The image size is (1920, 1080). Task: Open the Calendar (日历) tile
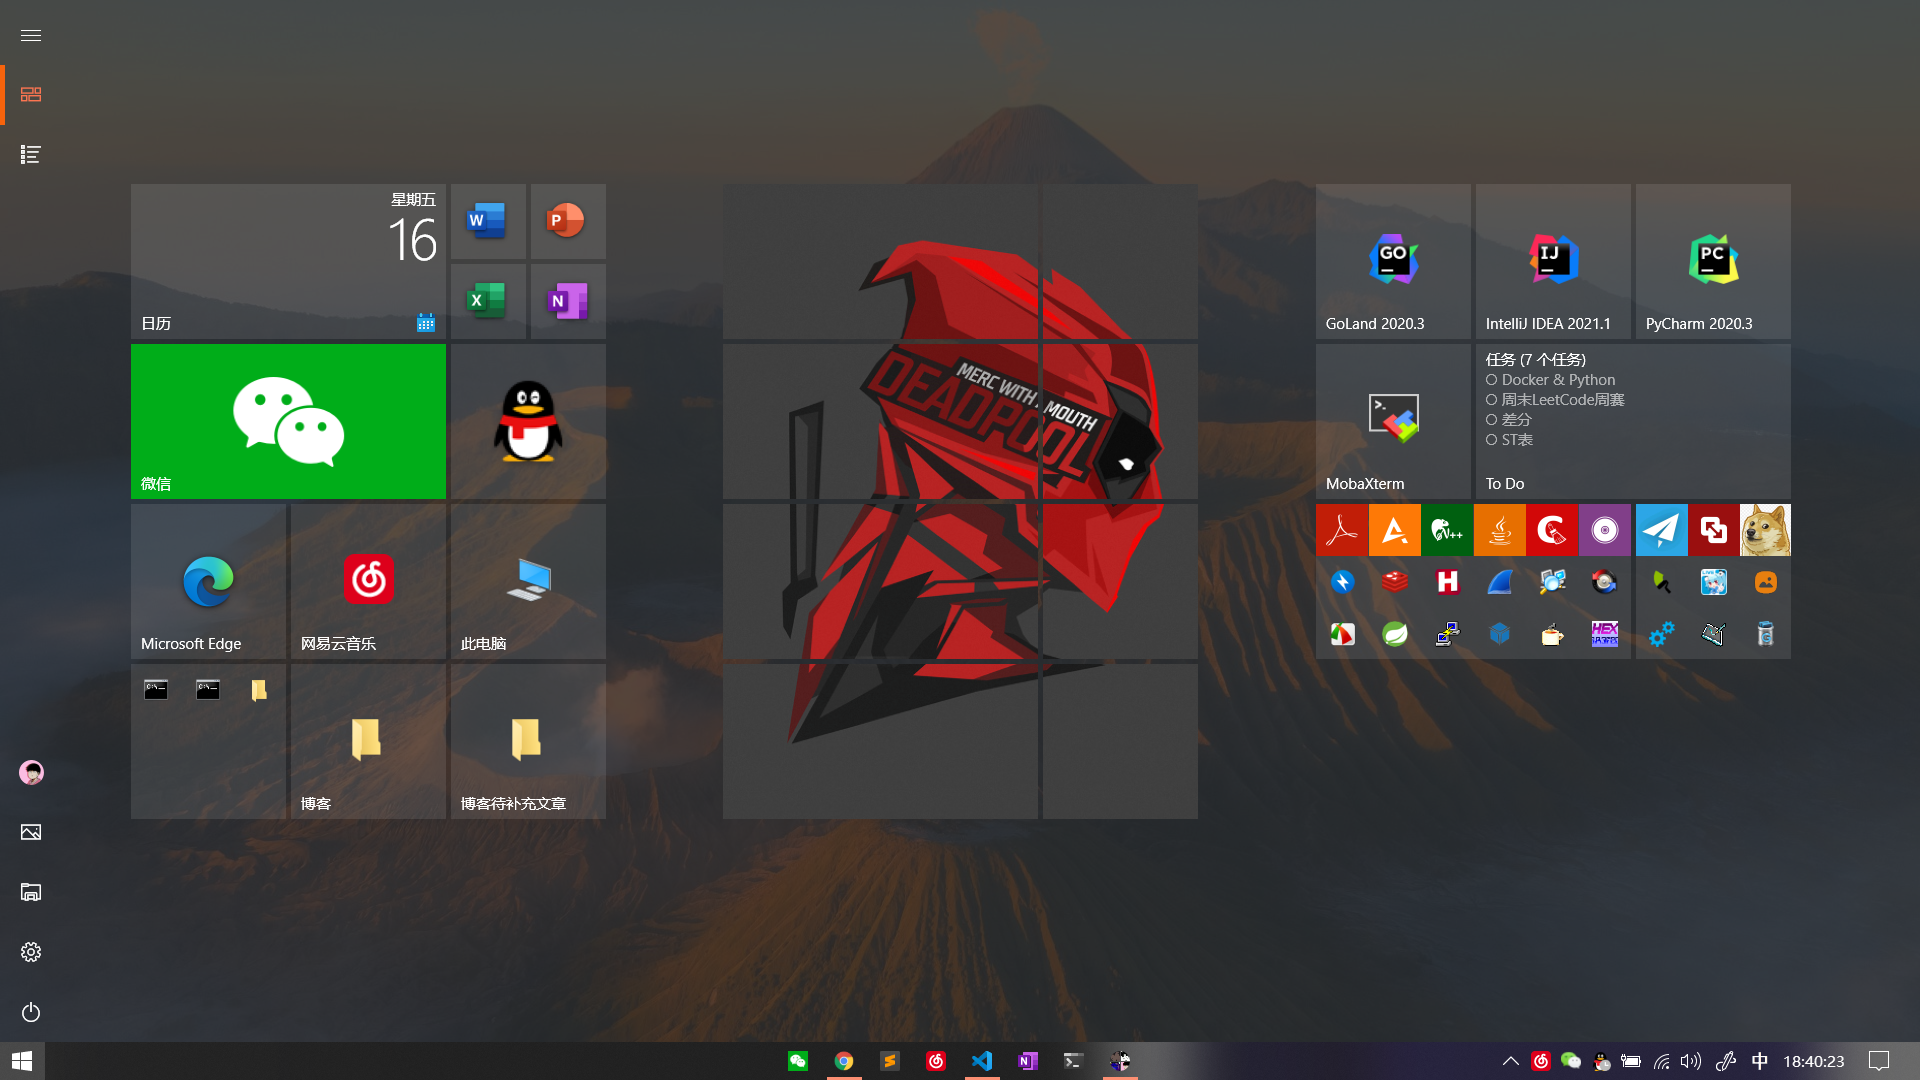click(x=288, y=261)
